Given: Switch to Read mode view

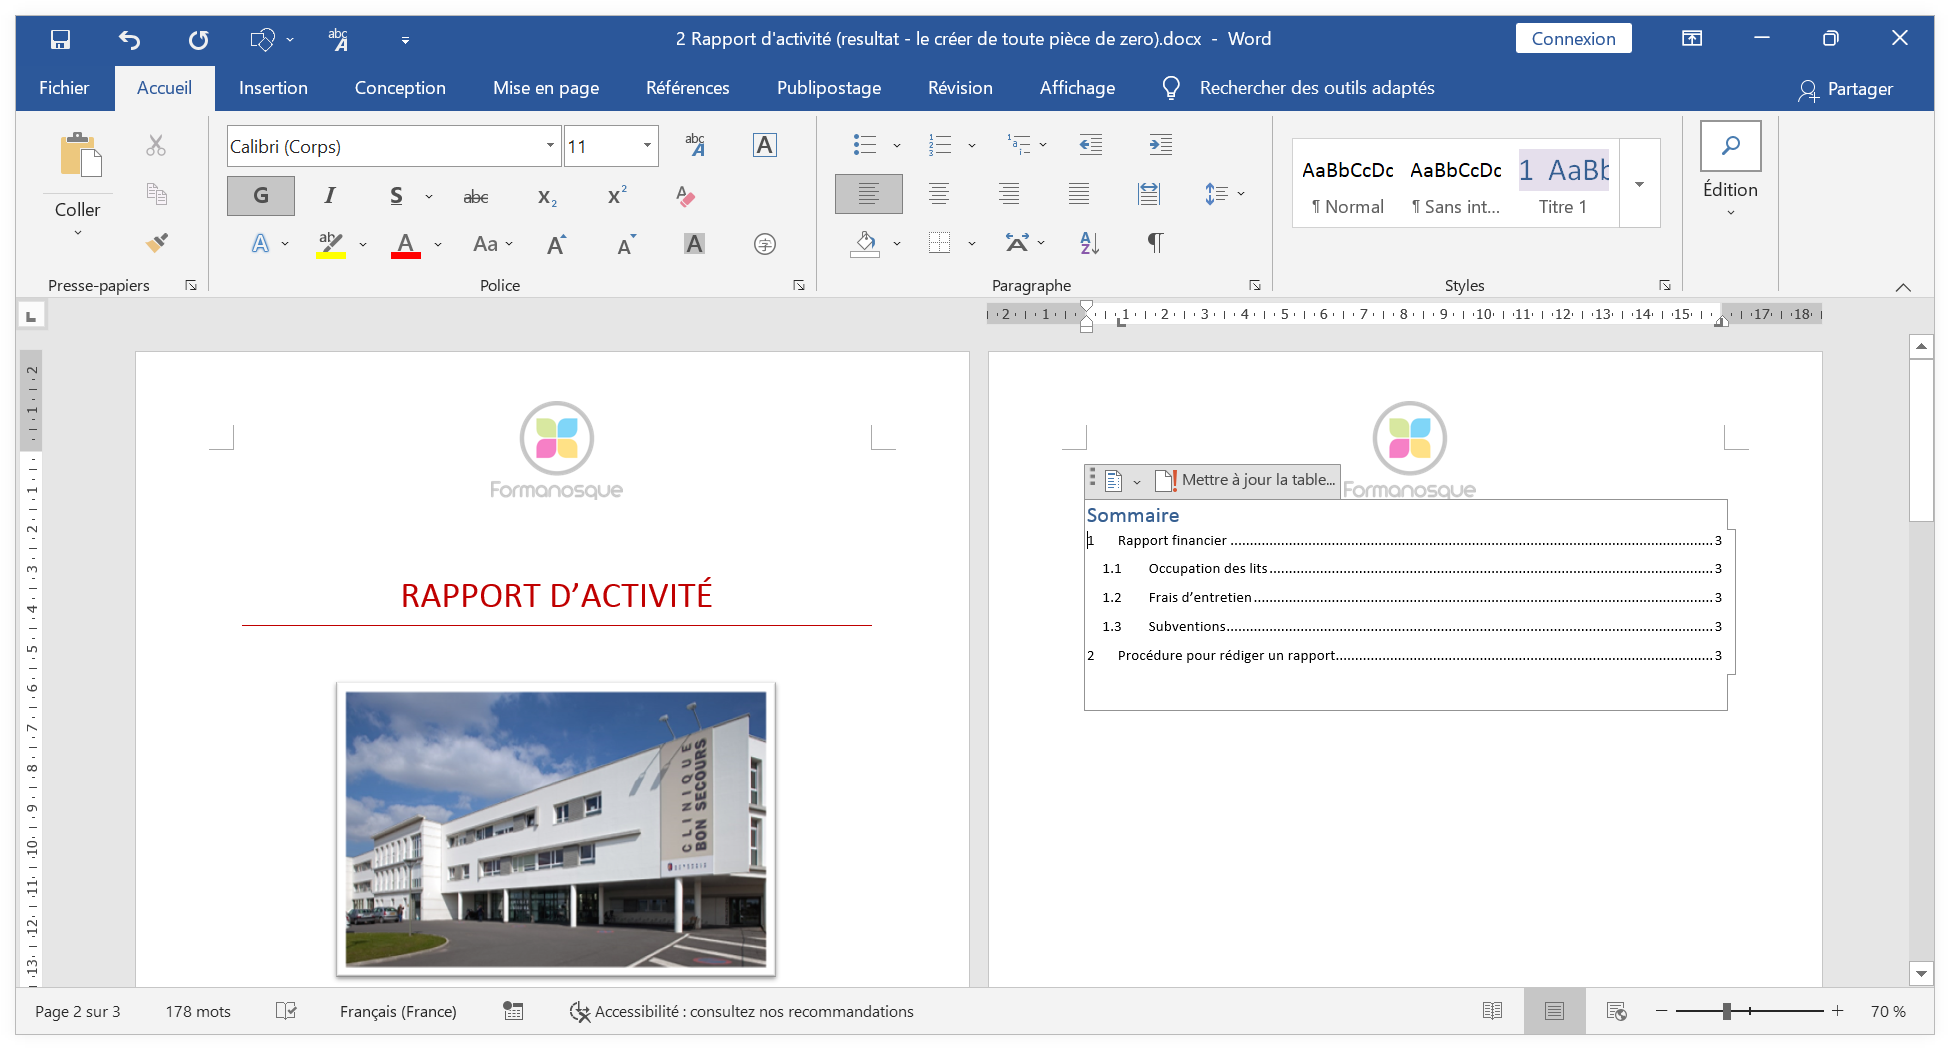Looking at the screenshot, I should click(1492, 1011).
